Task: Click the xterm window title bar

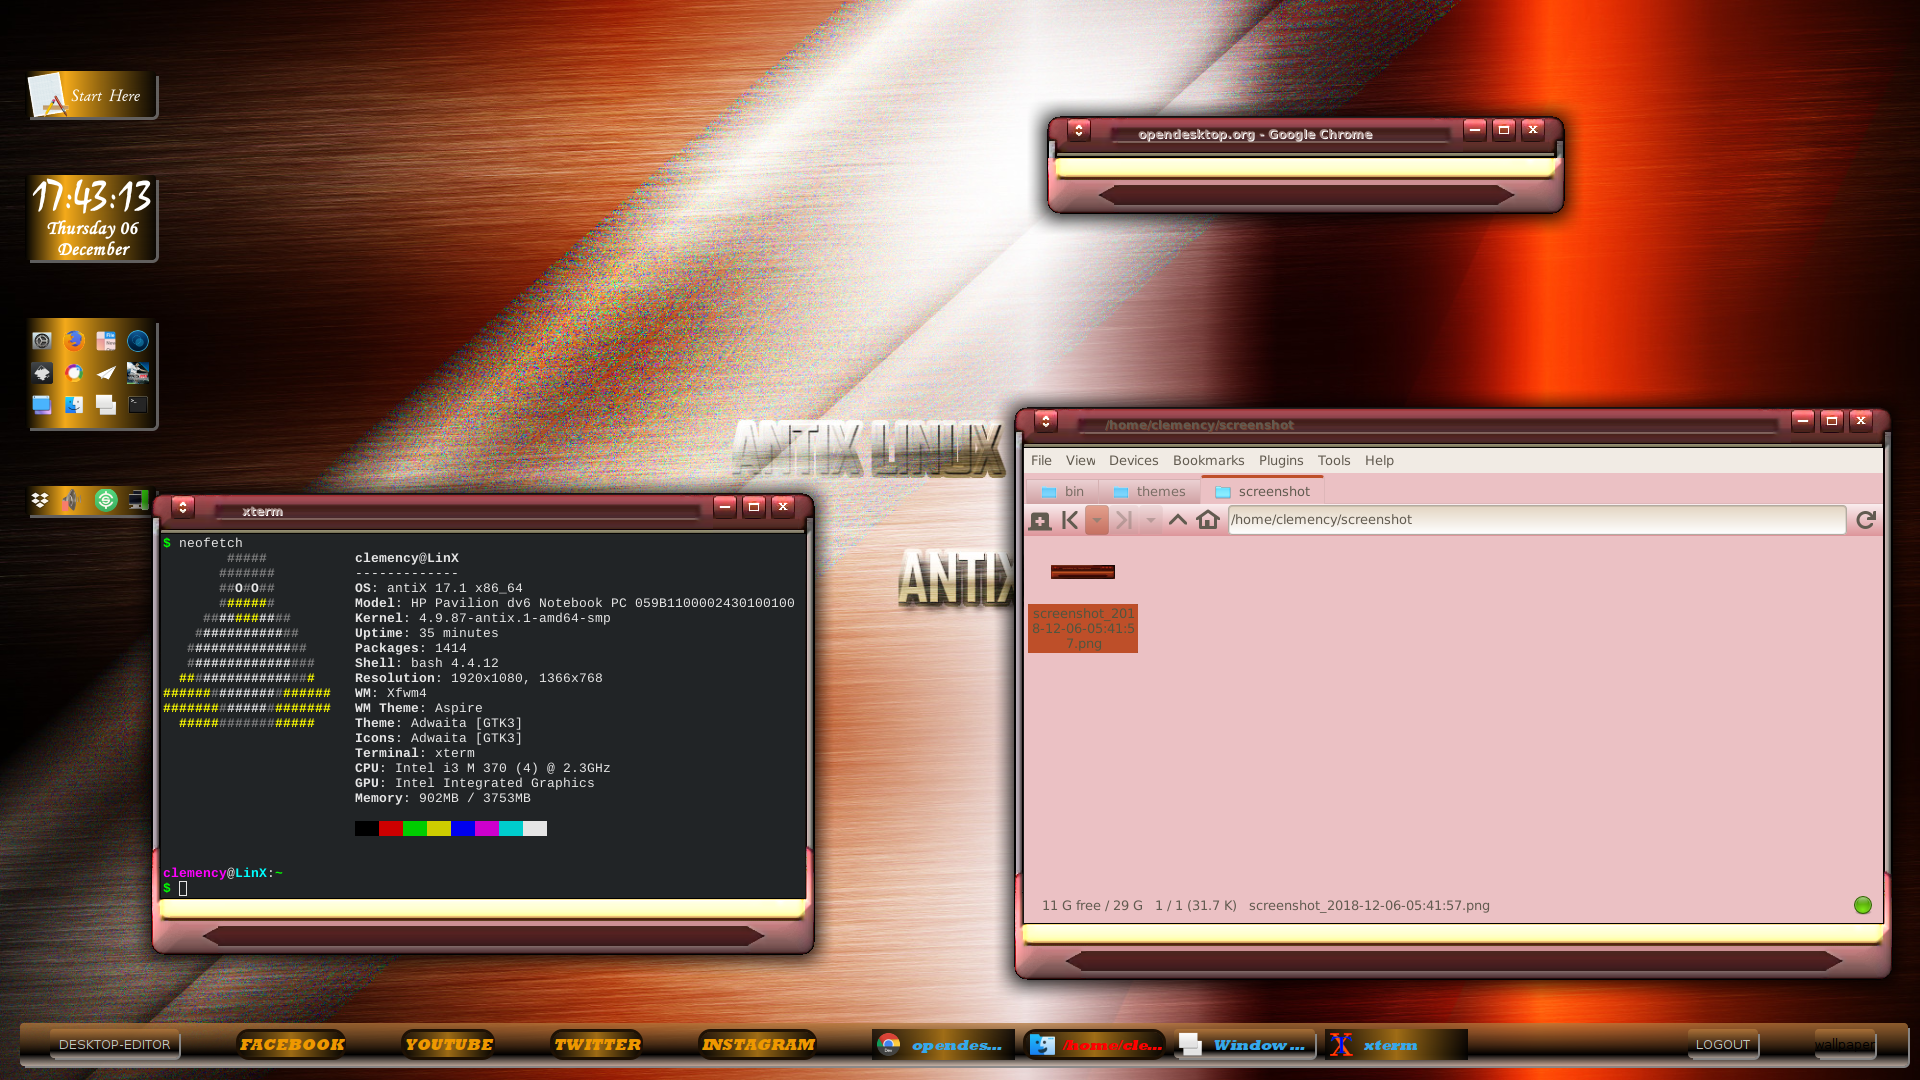Action: (x=456, y=511)
